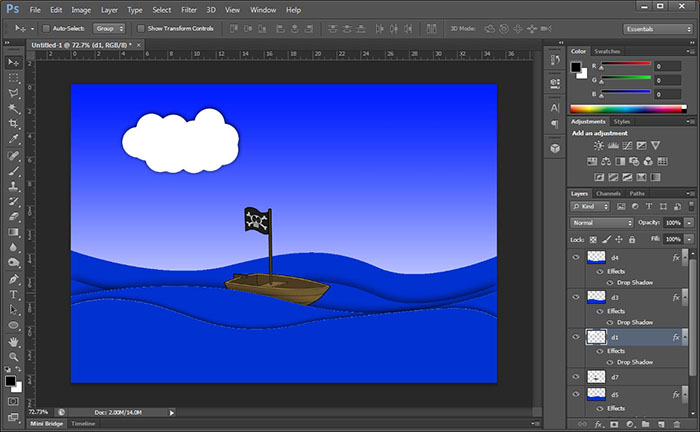The height and width of the screenshot is (432, 700).
Task: Click the Brightness/Contrast adjustment icon
Action: (x=599, y=146)
